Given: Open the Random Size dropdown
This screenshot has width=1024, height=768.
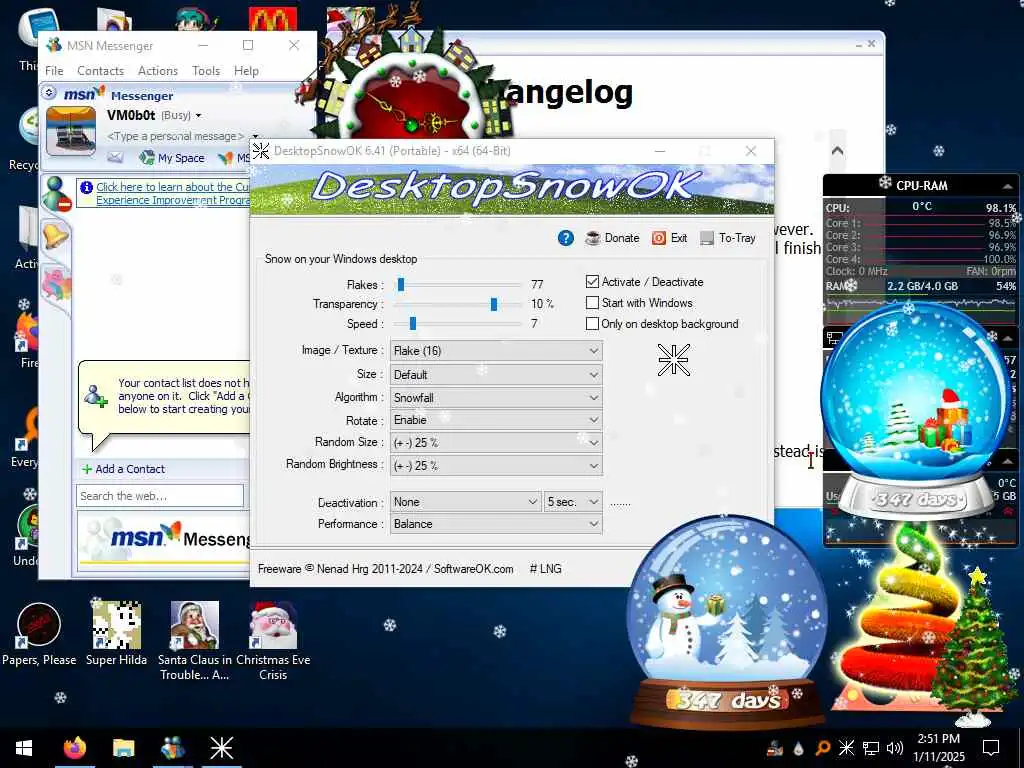Looking at the screenshot, I should pos(496,442).
